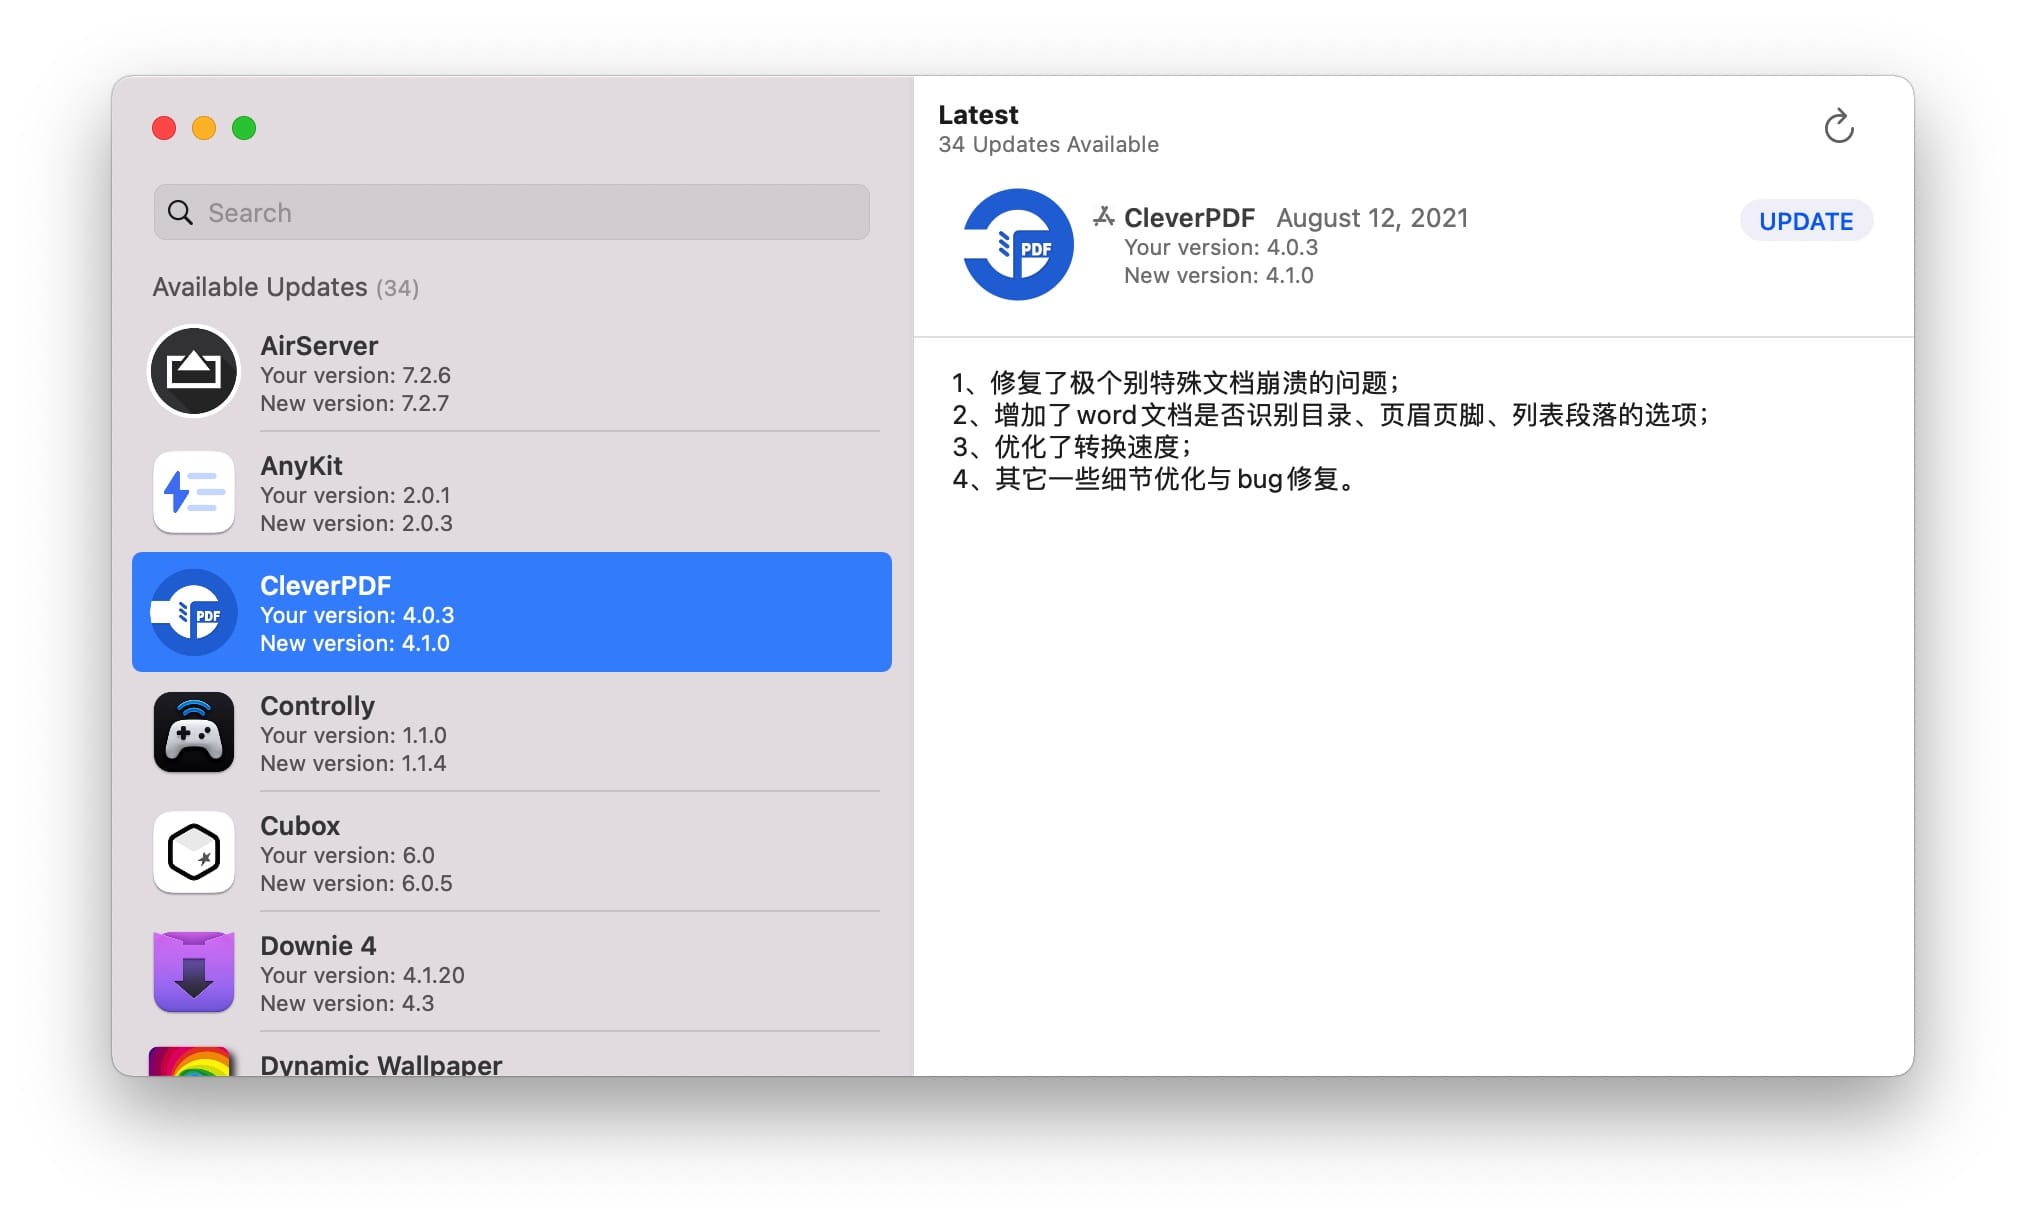2026x1224 pixels.
Task: Click the UPDATE button for CleverPDF
Action: 1806,221
